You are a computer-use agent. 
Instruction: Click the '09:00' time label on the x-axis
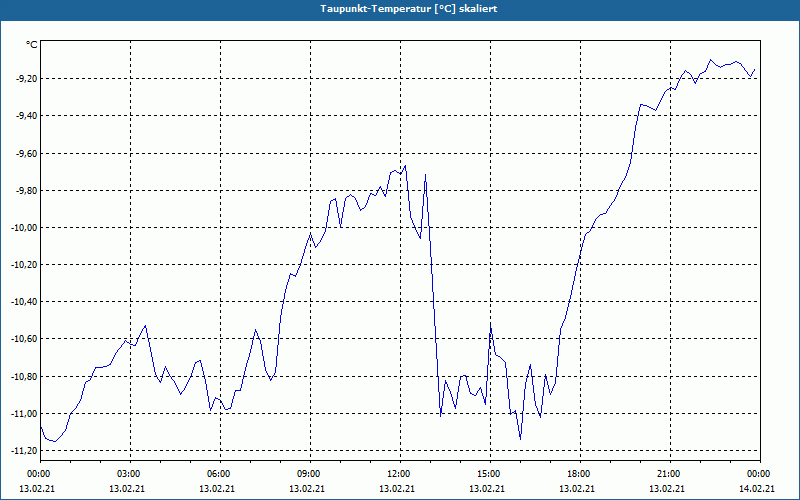pyautogui.click(x=310, y=474)
